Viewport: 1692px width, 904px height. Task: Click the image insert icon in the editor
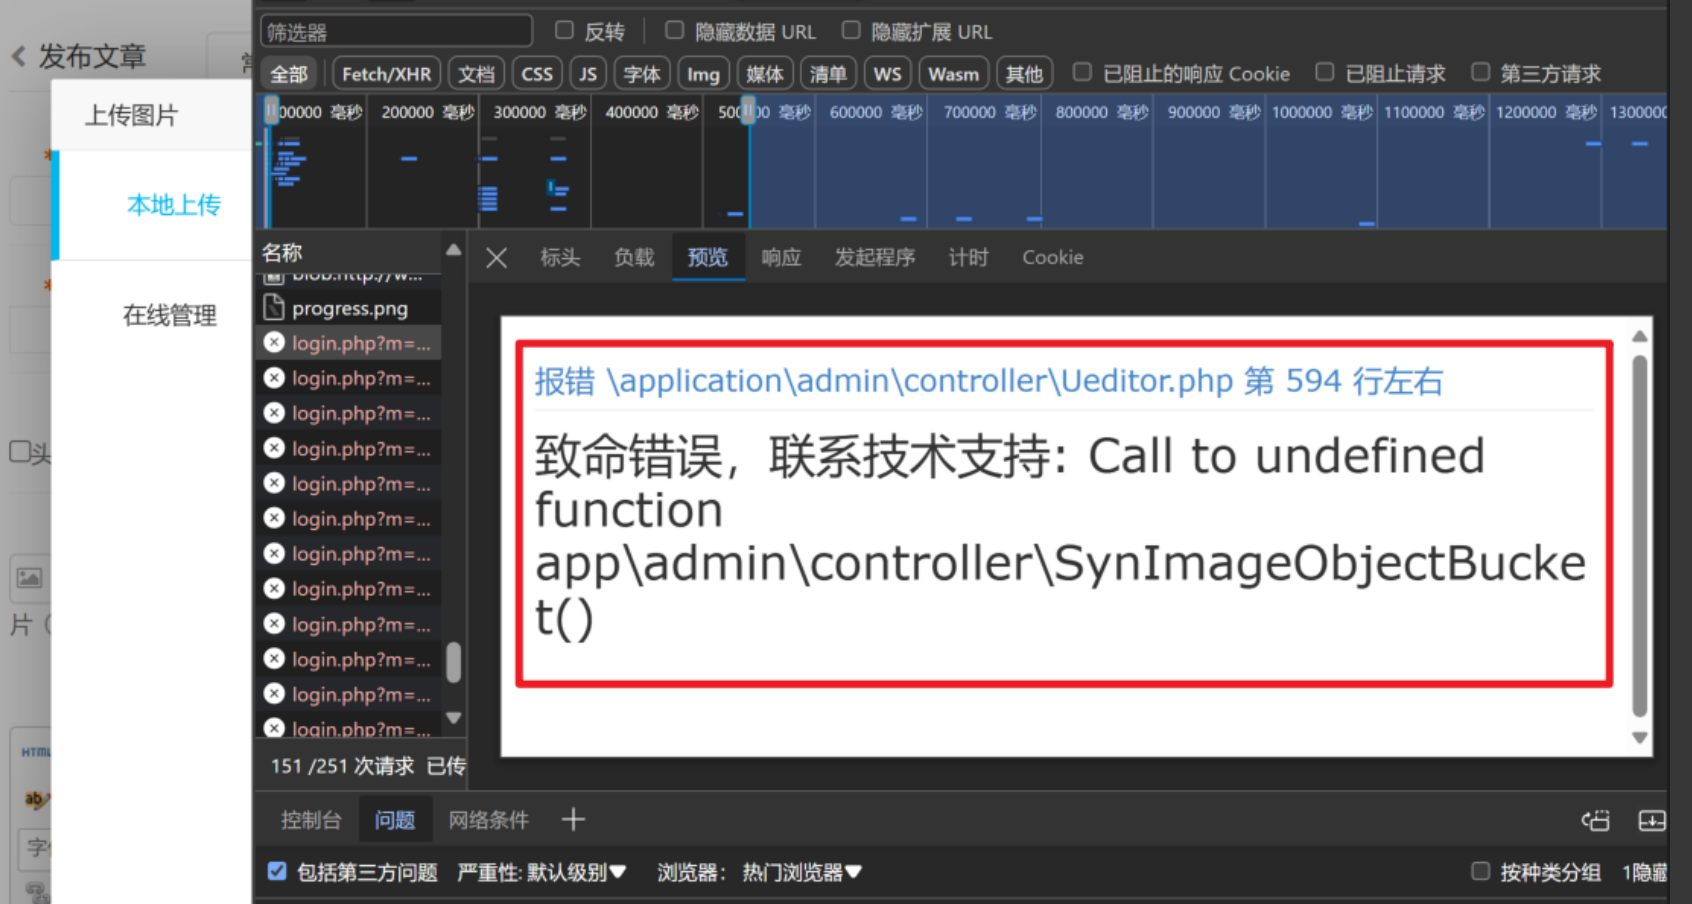tap(30, 577)
